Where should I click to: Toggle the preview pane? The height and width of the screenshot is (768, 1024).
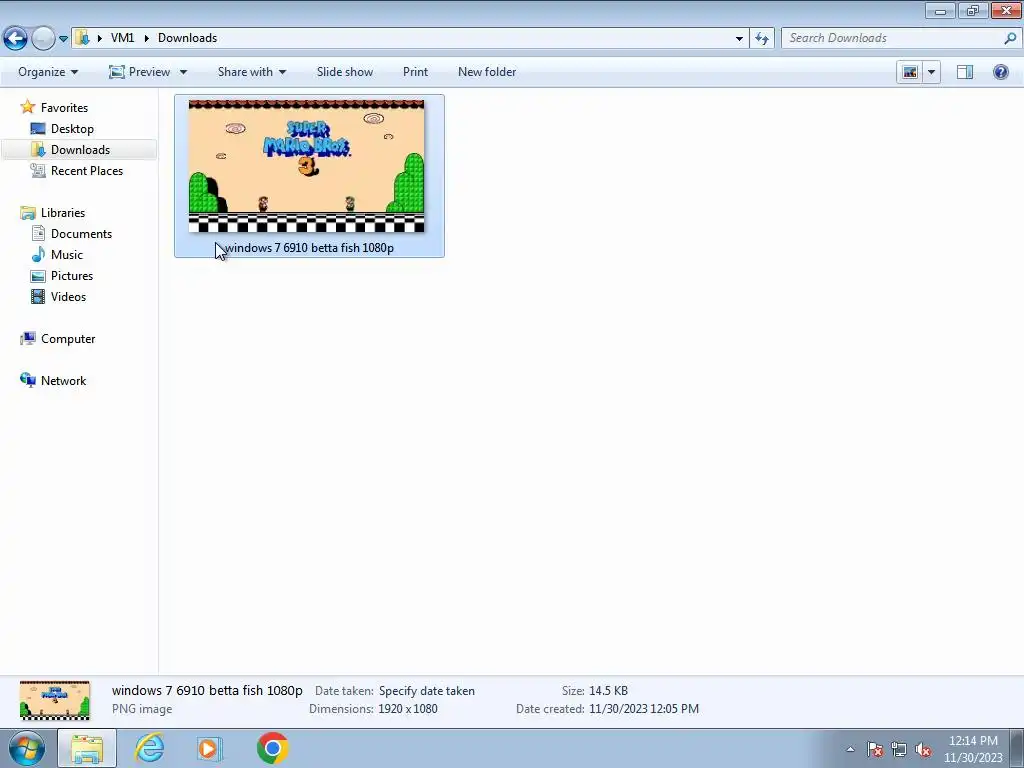coord(965,72)
